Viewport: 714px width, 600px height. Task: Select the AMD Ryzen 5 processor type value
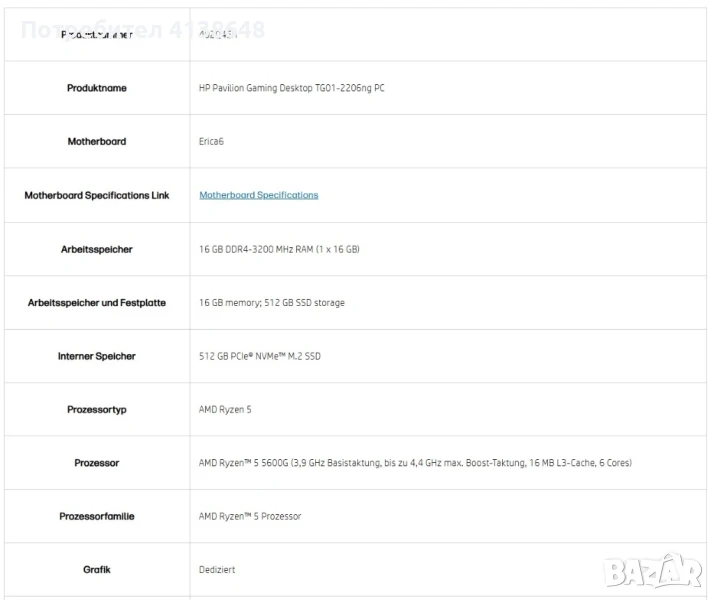[225, 409]
